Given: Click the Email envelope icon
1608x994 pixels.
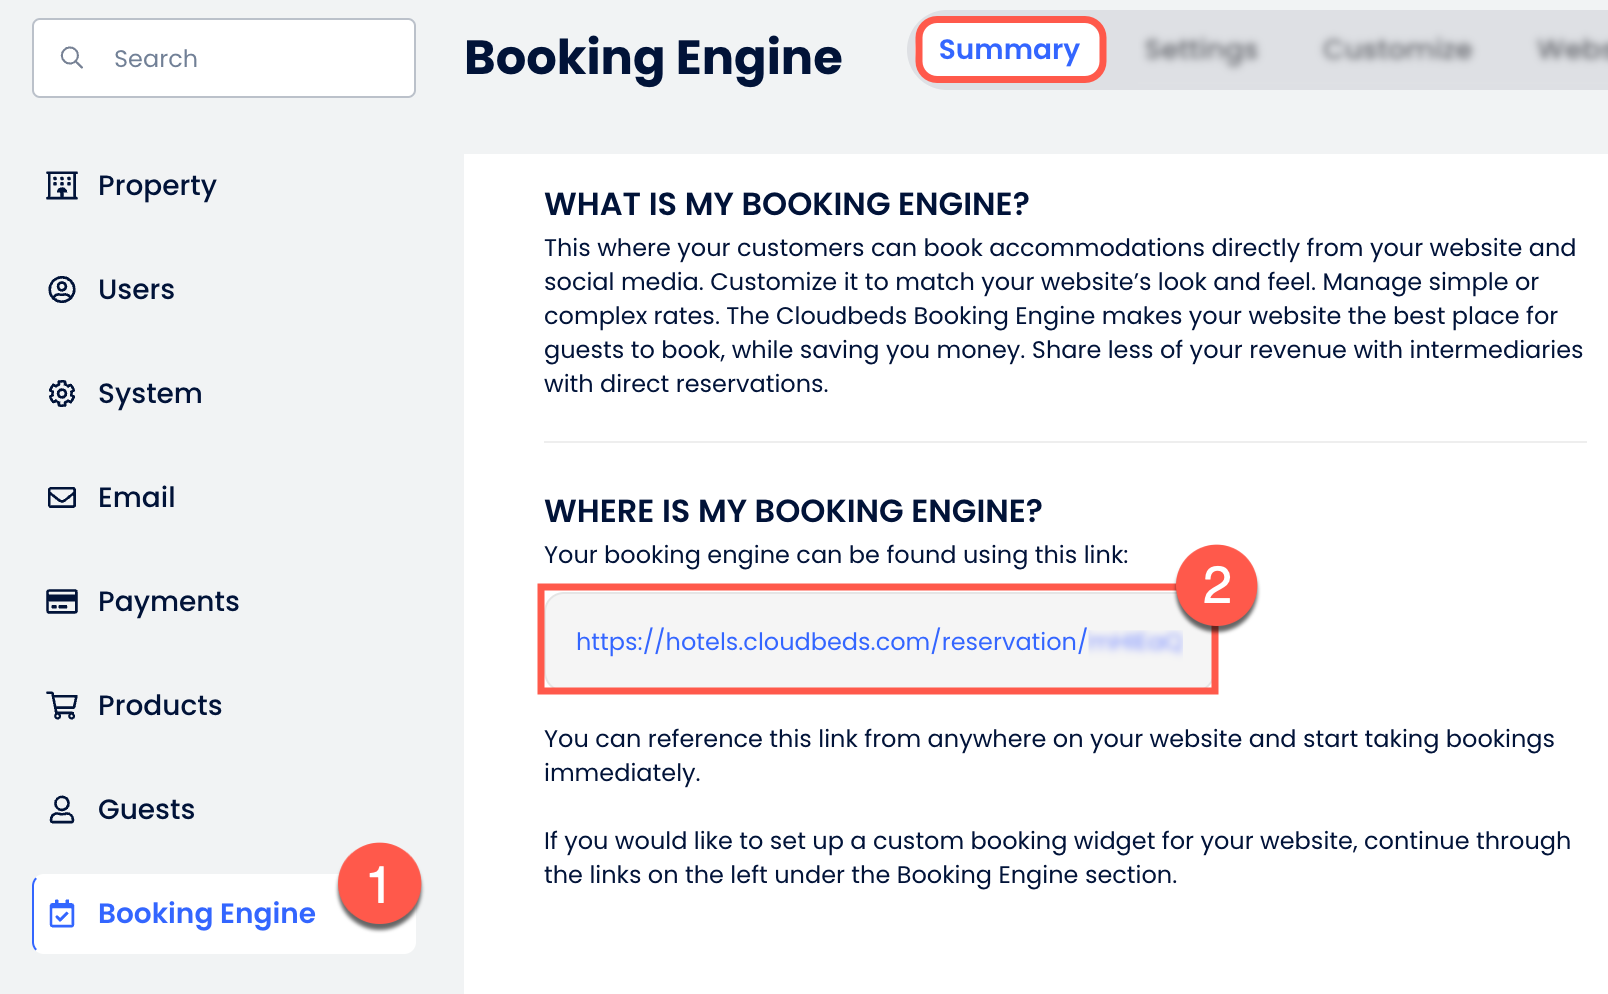Looking at the screenshot, I should (62, 497).
